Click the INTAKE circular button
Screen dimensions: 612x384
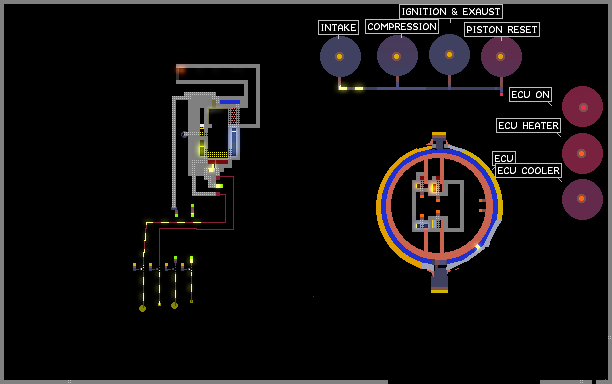point(340,56)
